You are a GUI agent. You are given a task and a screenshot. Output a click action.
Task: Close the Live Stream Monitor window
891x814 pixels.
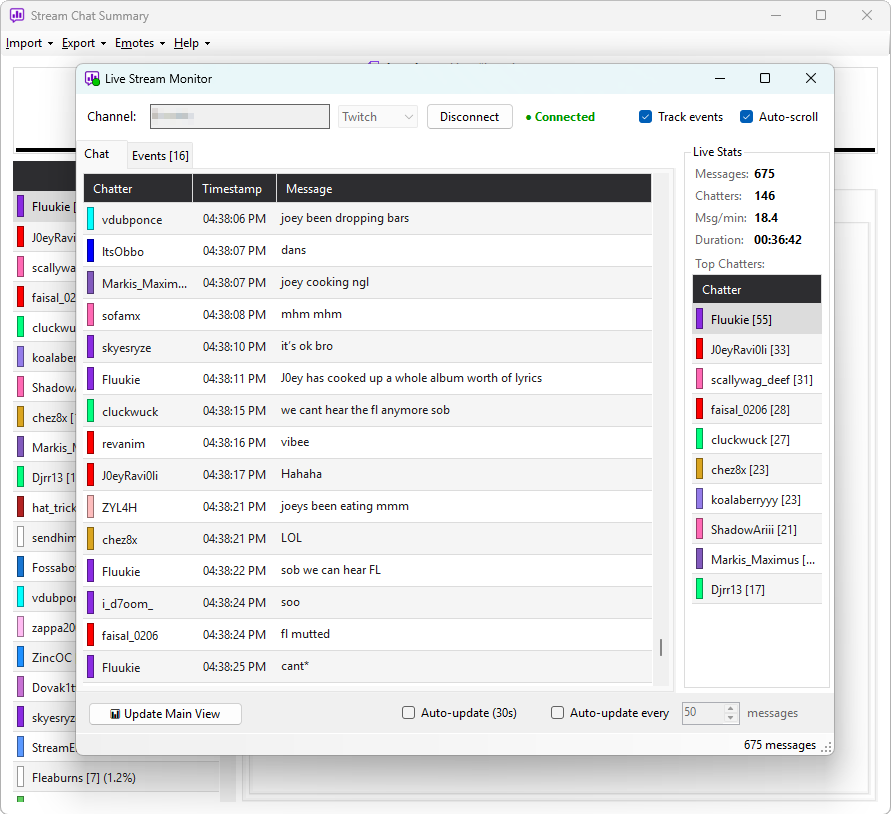click(x=811, y=78)
